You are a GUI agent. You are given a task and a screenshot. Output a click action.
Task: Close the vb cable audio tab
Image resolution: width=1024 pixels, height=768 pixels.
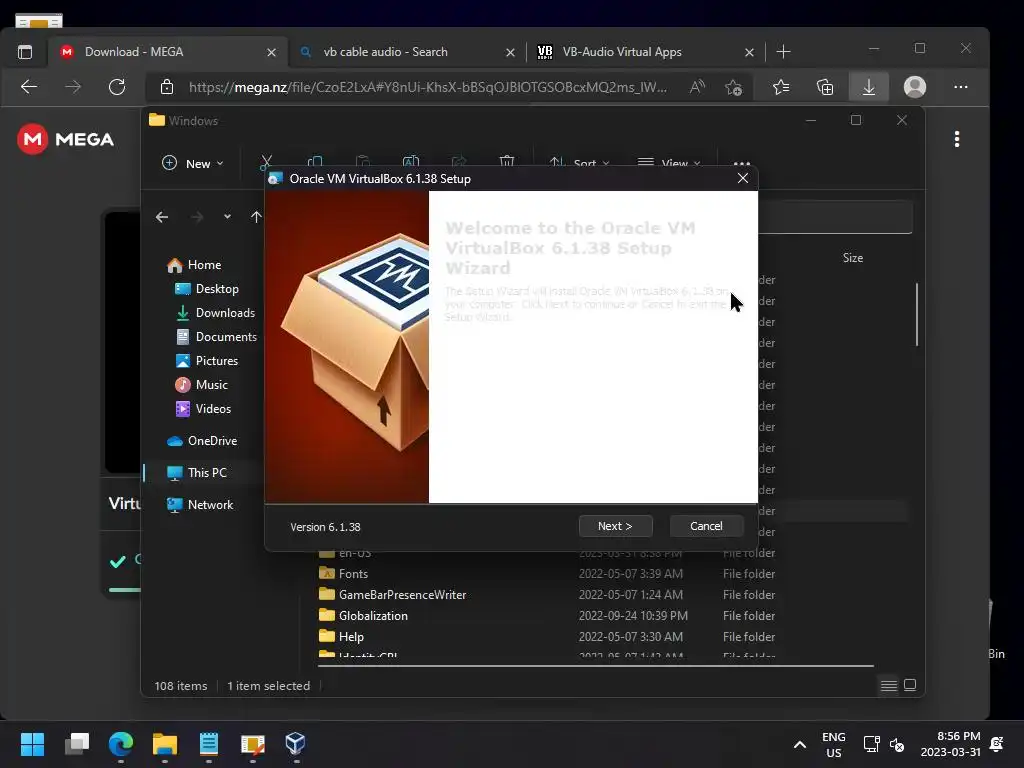click(x=510, y=52)
